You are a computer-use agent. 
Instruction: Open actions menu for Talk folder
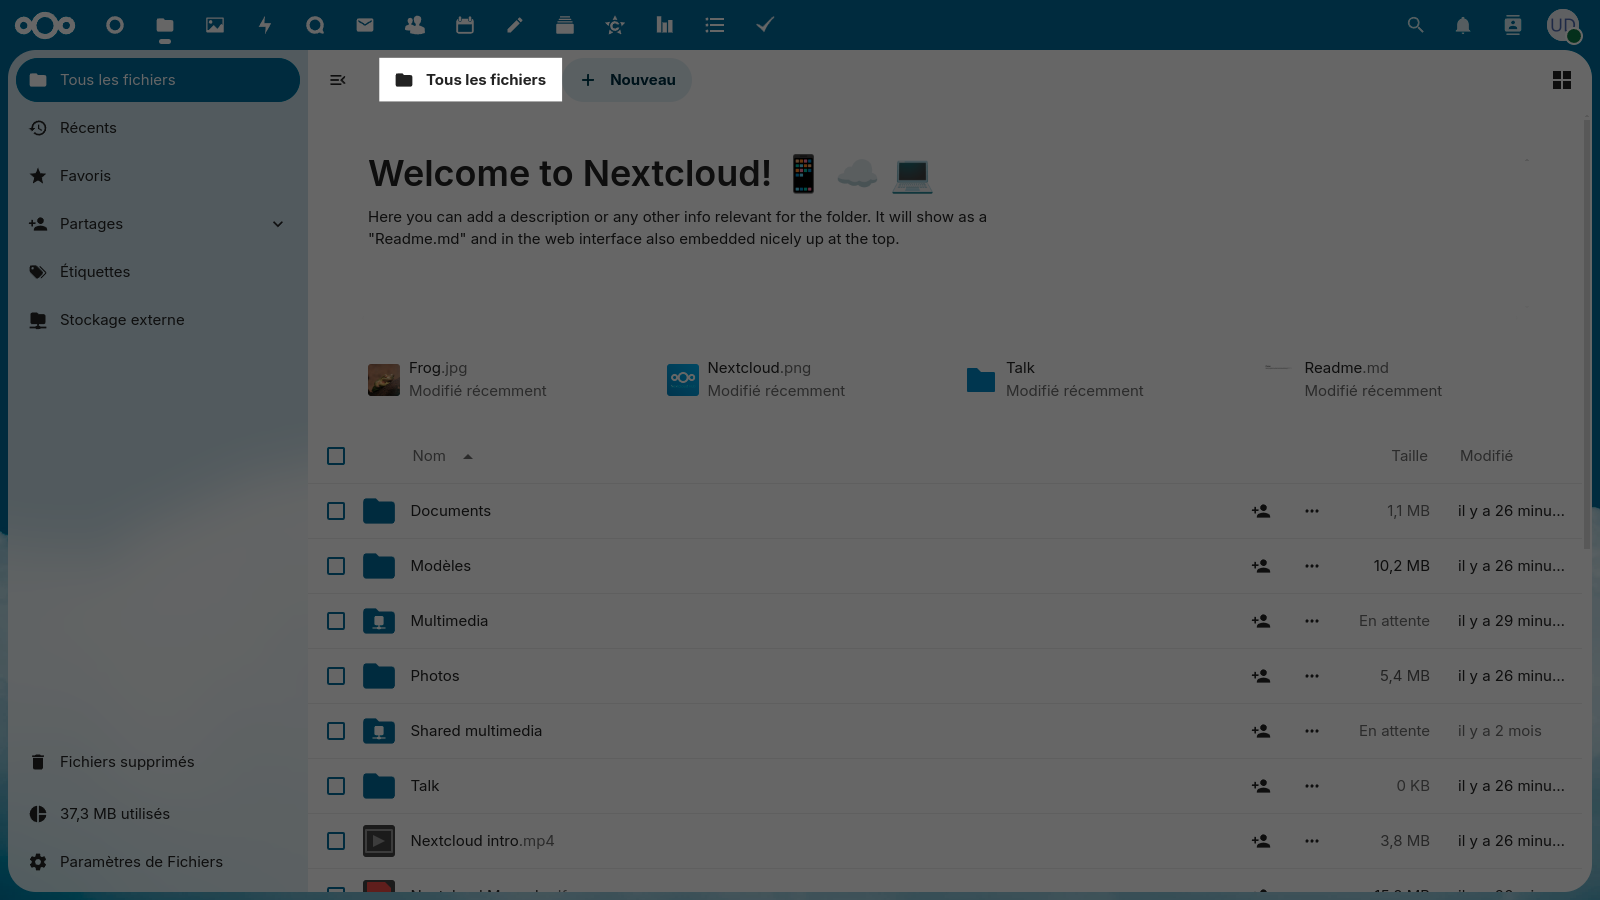click(1312, 786)
